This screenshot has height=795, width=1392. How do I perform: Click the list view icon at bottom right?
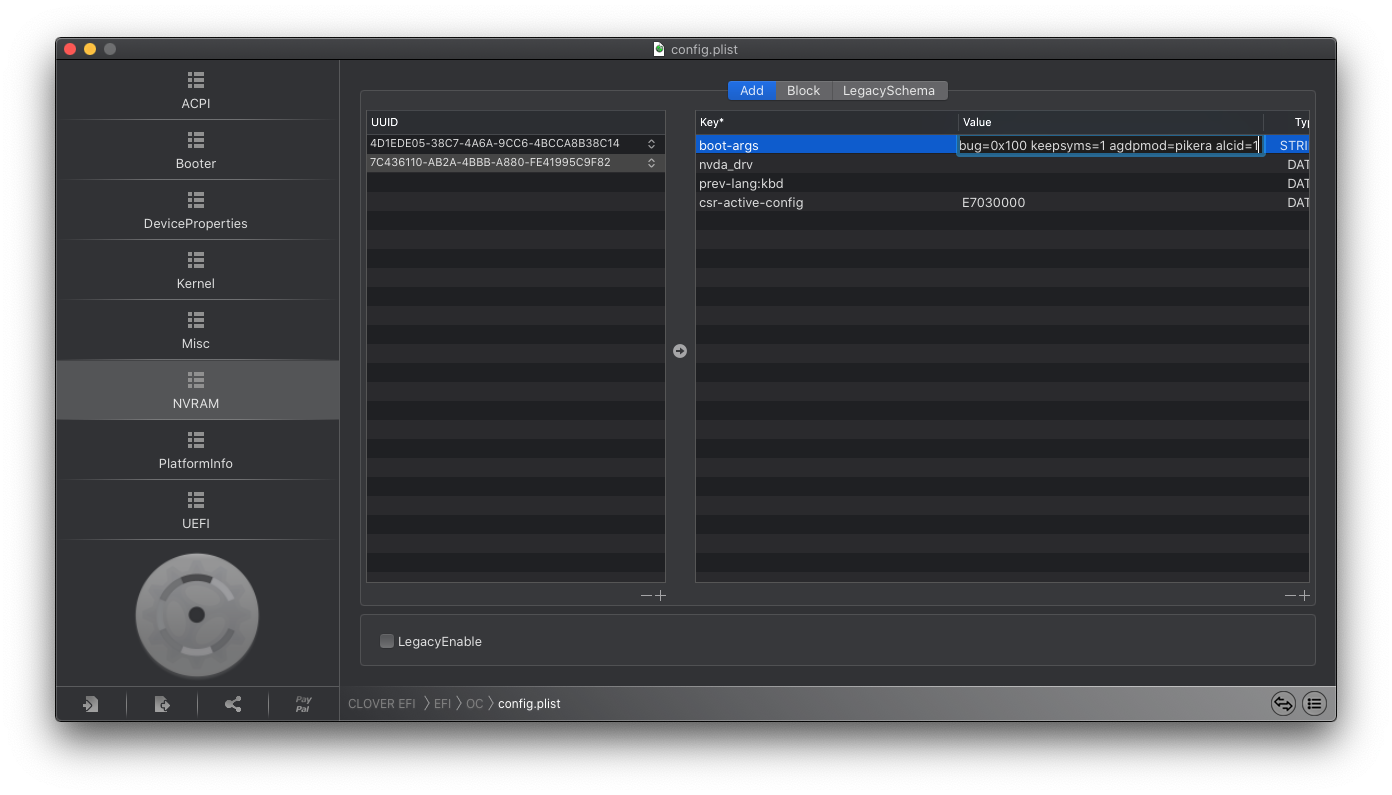pyautogui.click(x=1314, y=704)
